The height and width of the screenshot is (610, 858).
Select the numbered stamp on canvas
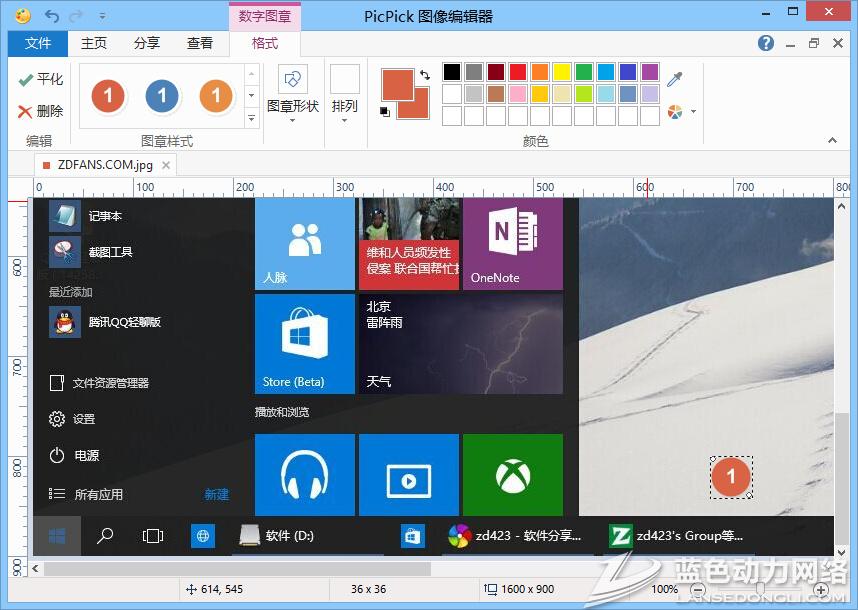coord(731,477)
